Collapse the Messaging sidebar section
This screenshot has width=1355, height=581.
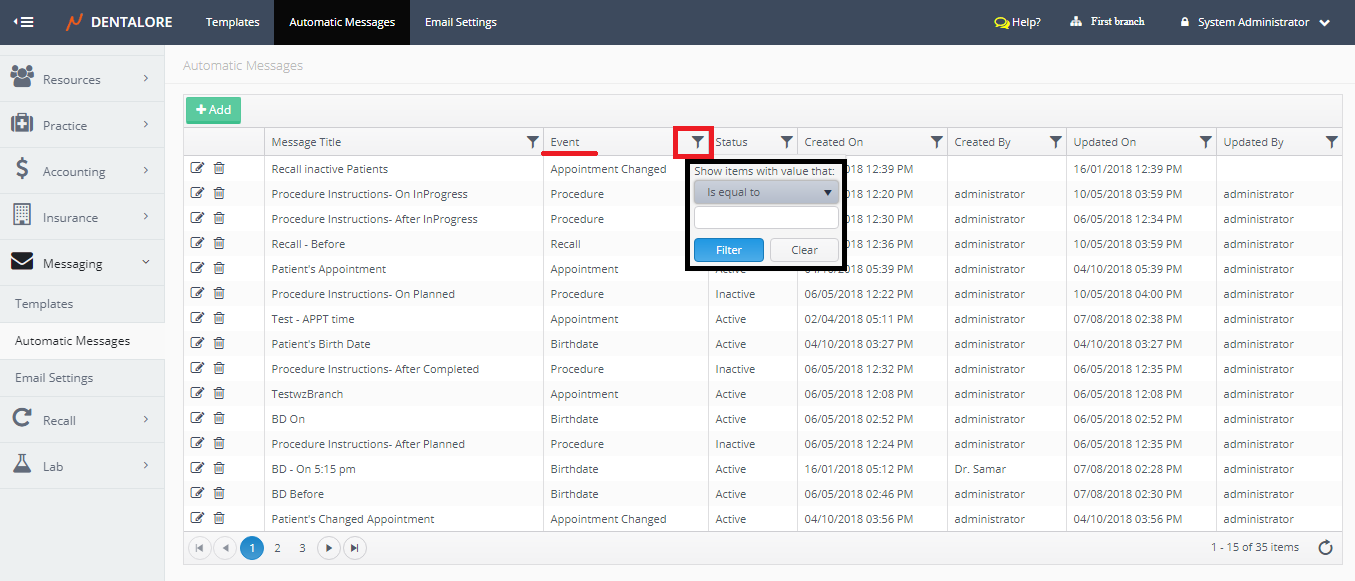point(82,263)
